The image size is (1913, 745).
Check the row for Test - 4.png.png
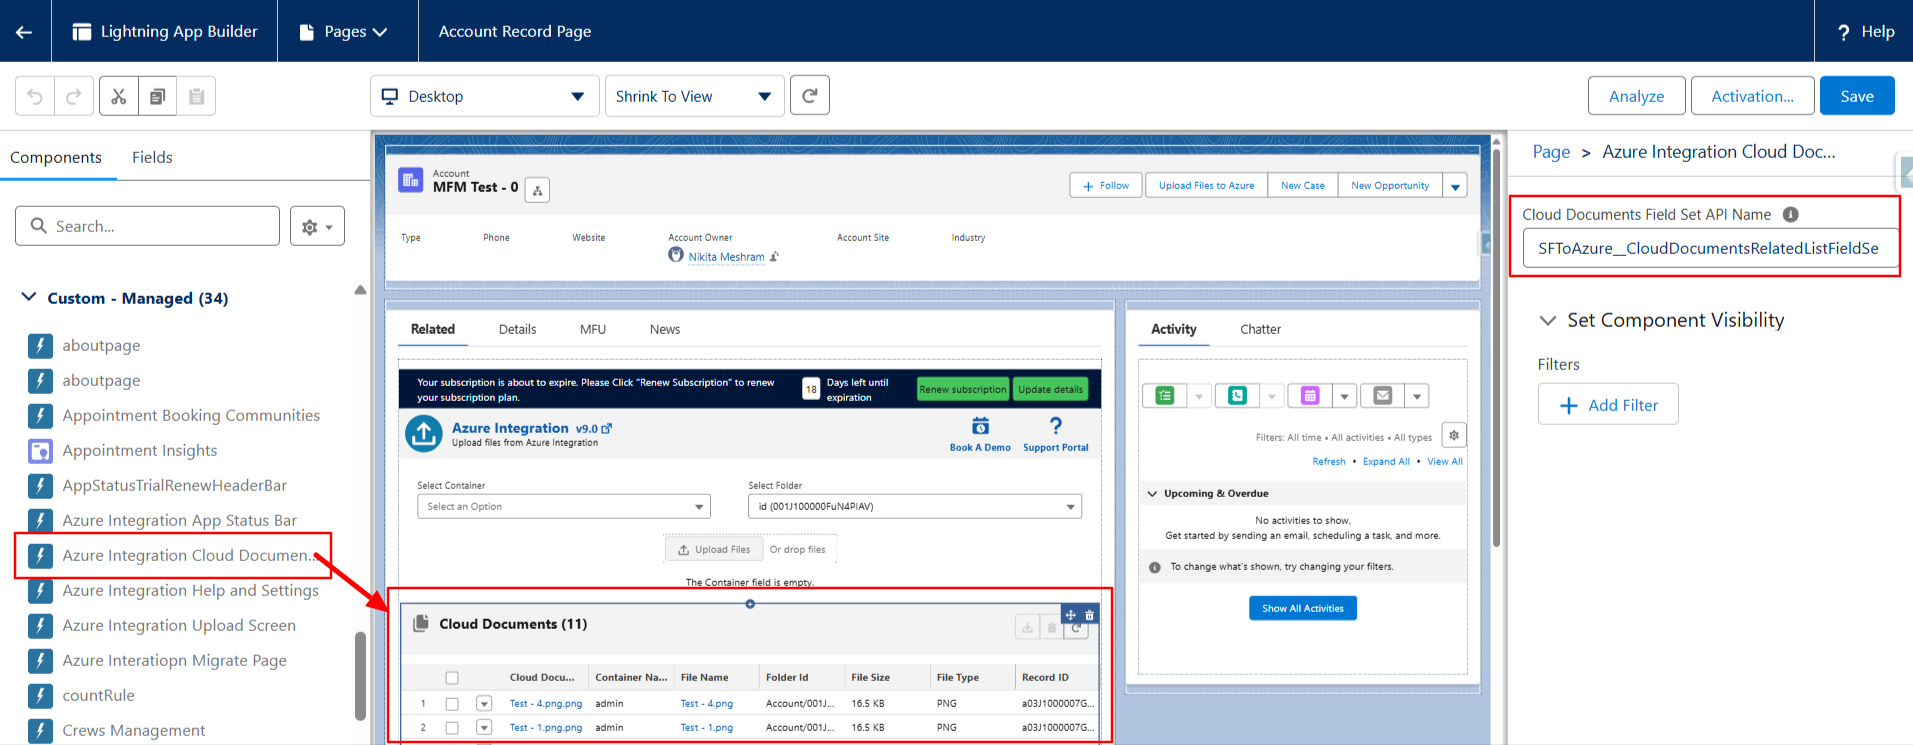point(452,703)
